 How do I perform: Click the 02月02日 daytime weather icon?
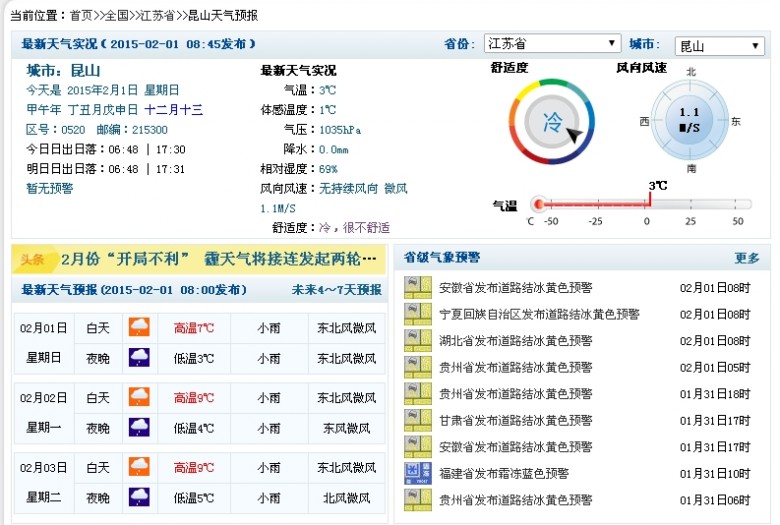coord(139,397)
